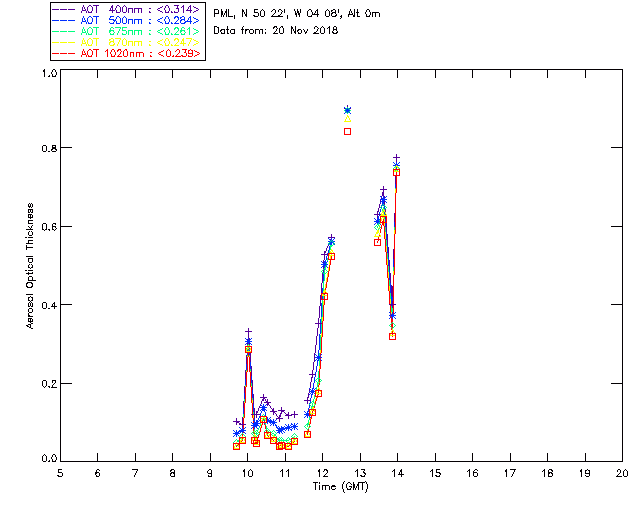Click the y-axis tick label 0.6
This screenshot has height=512, width=640.
49,227
